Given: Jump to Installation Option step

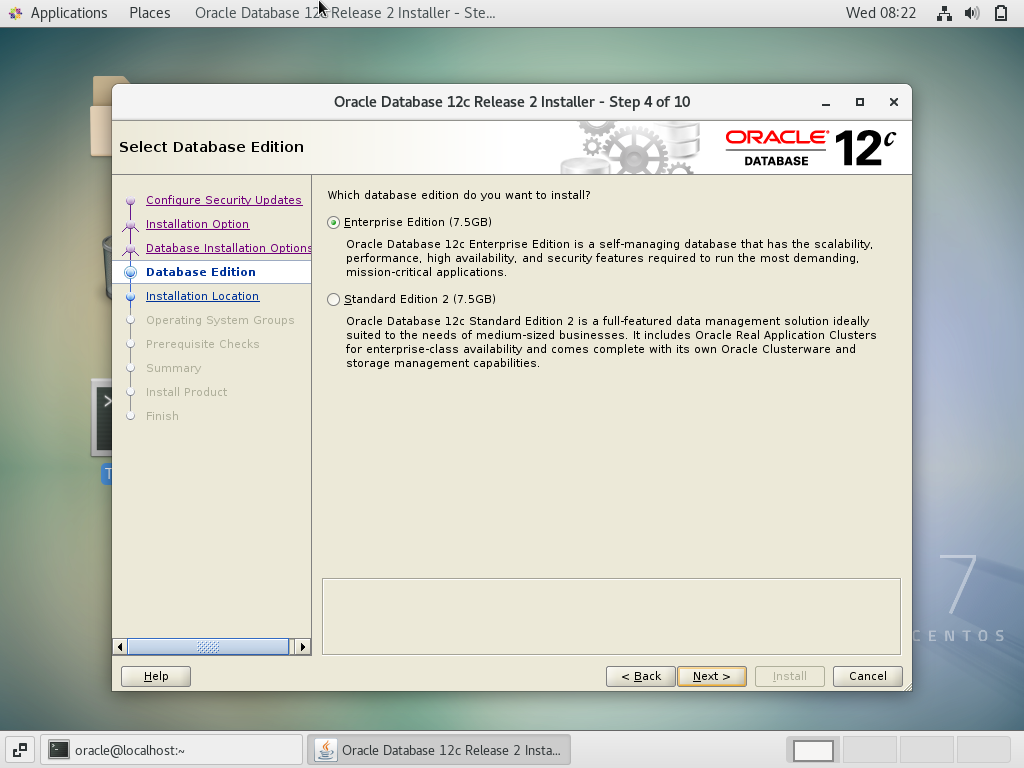Looking at the screenshot, I should [x=197, y=224].
